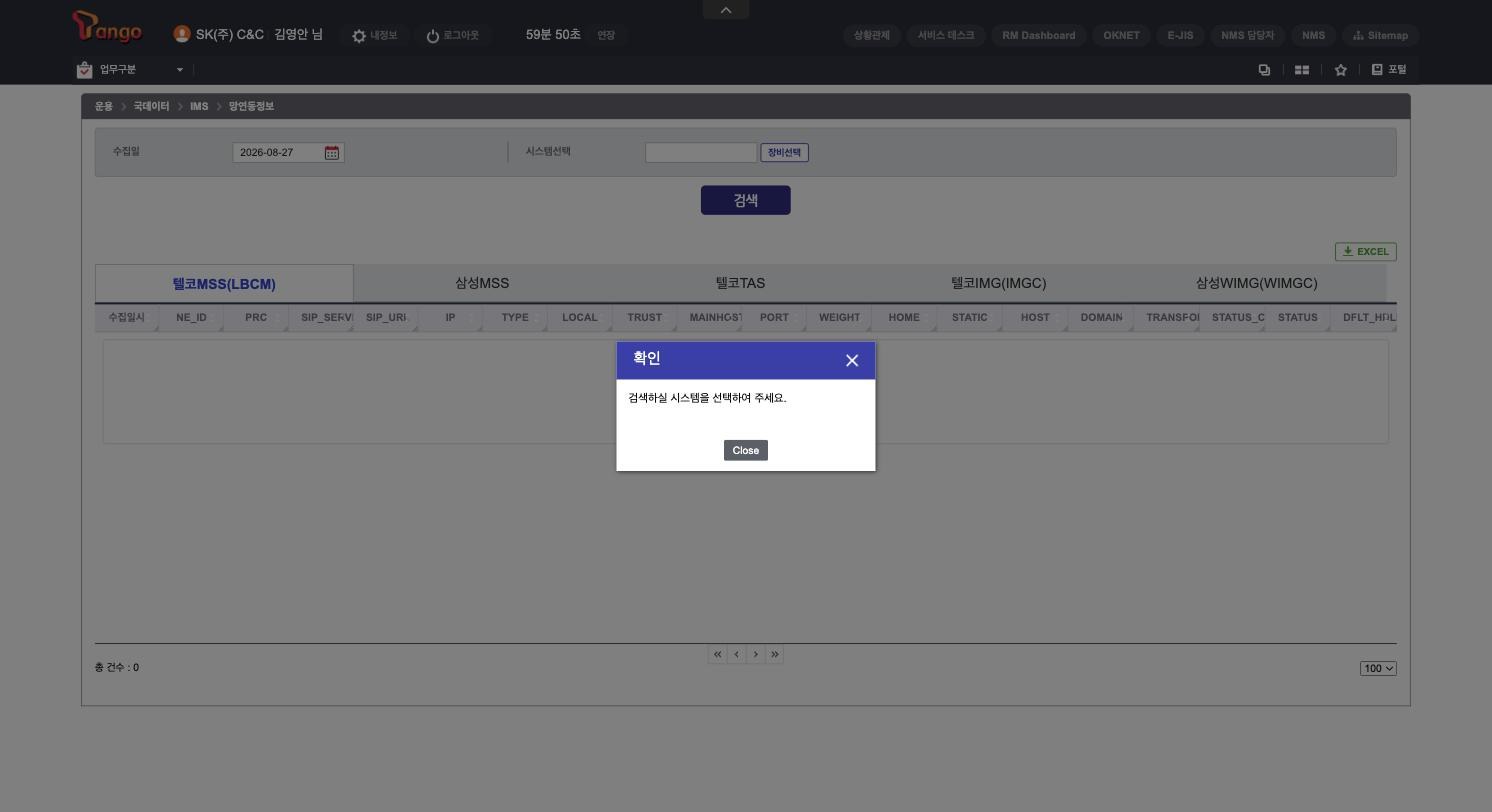Click the Close button in dialog

(746, 450)
